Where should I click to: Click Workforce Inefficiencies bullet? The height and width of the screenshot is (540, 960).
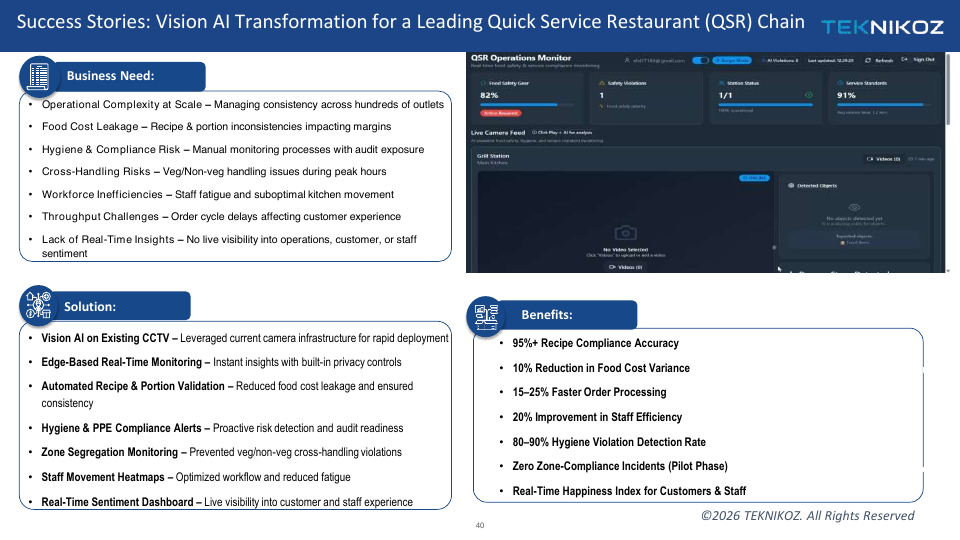(217, 194)
